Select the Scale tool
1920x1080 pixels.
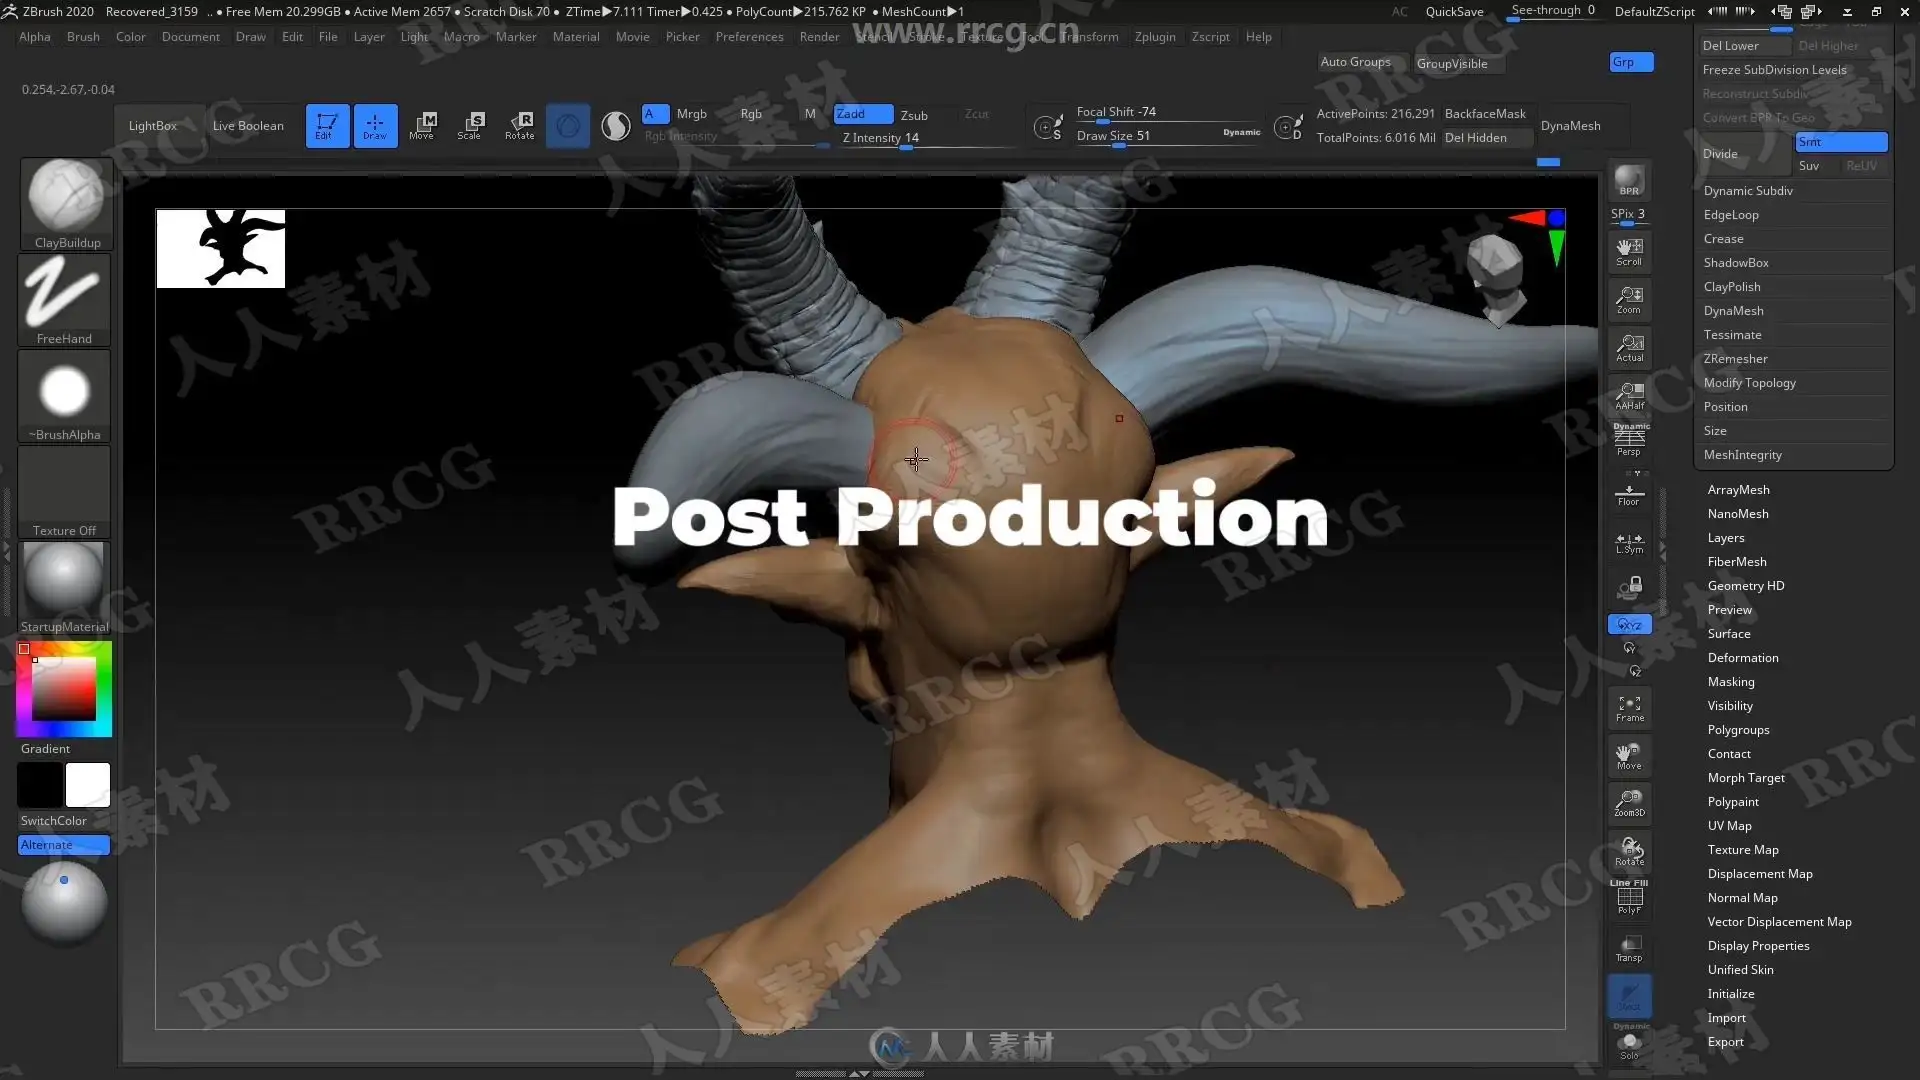click(x=470, y=125)
